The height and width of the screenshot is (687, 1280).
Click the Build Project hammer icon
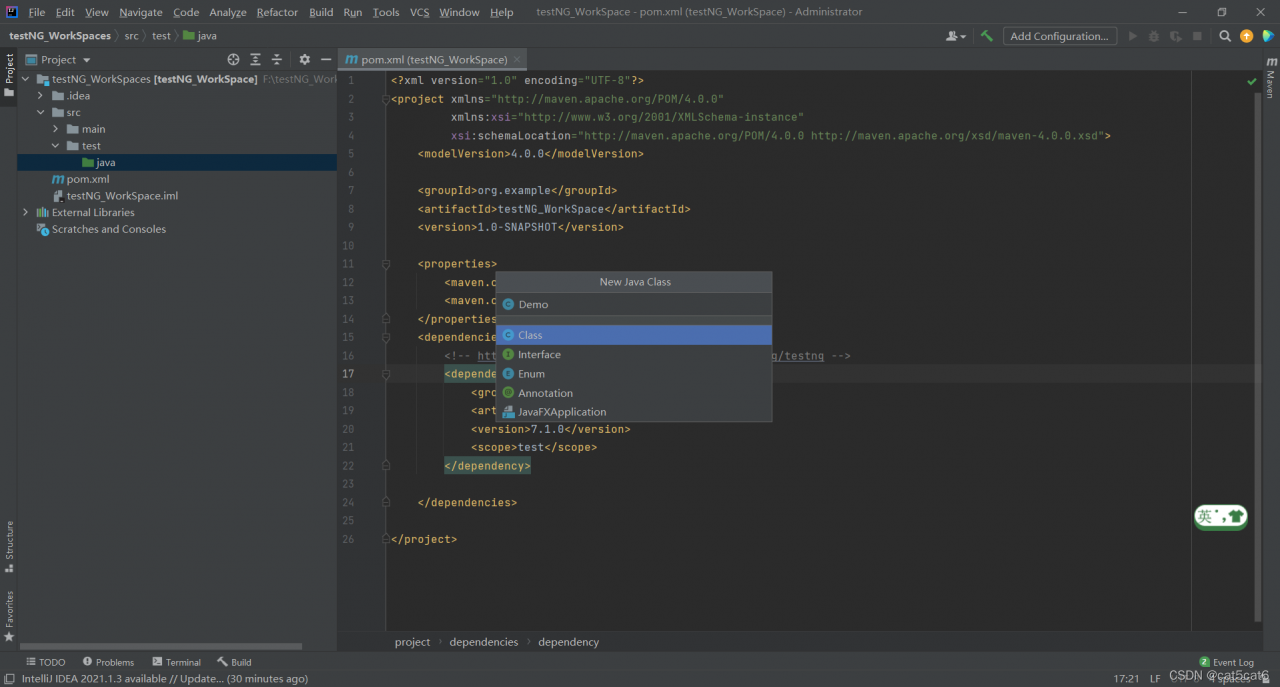pyautogui.click(x=987, y=36)
